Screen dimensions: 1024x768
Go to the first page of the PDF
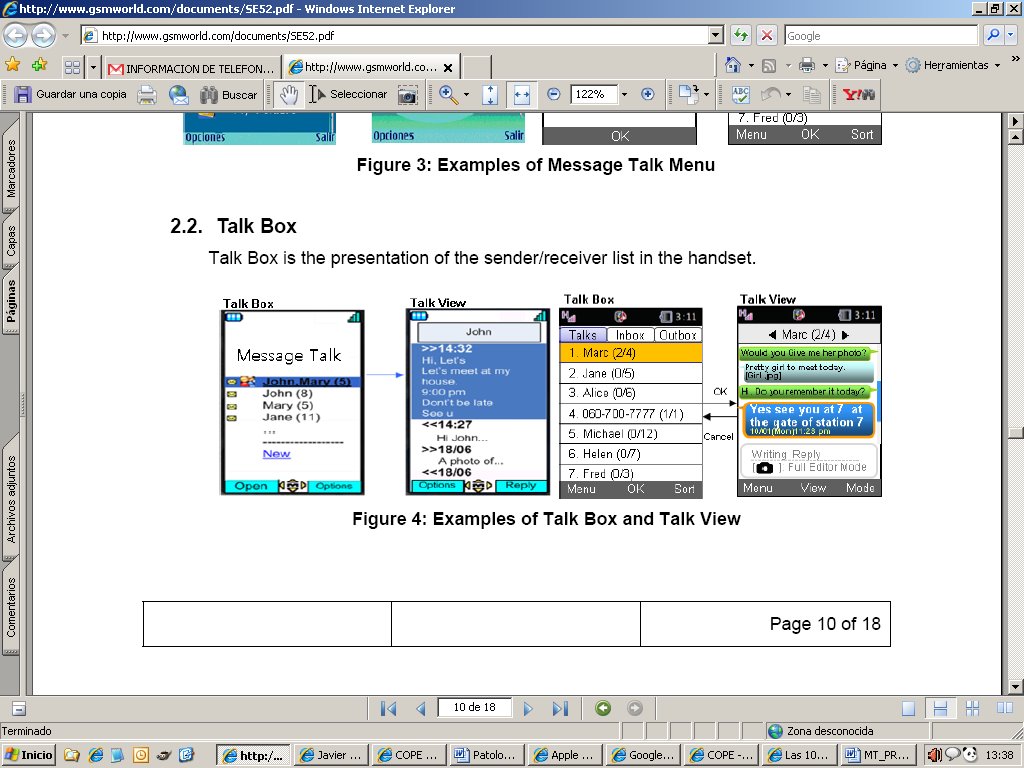389,708
